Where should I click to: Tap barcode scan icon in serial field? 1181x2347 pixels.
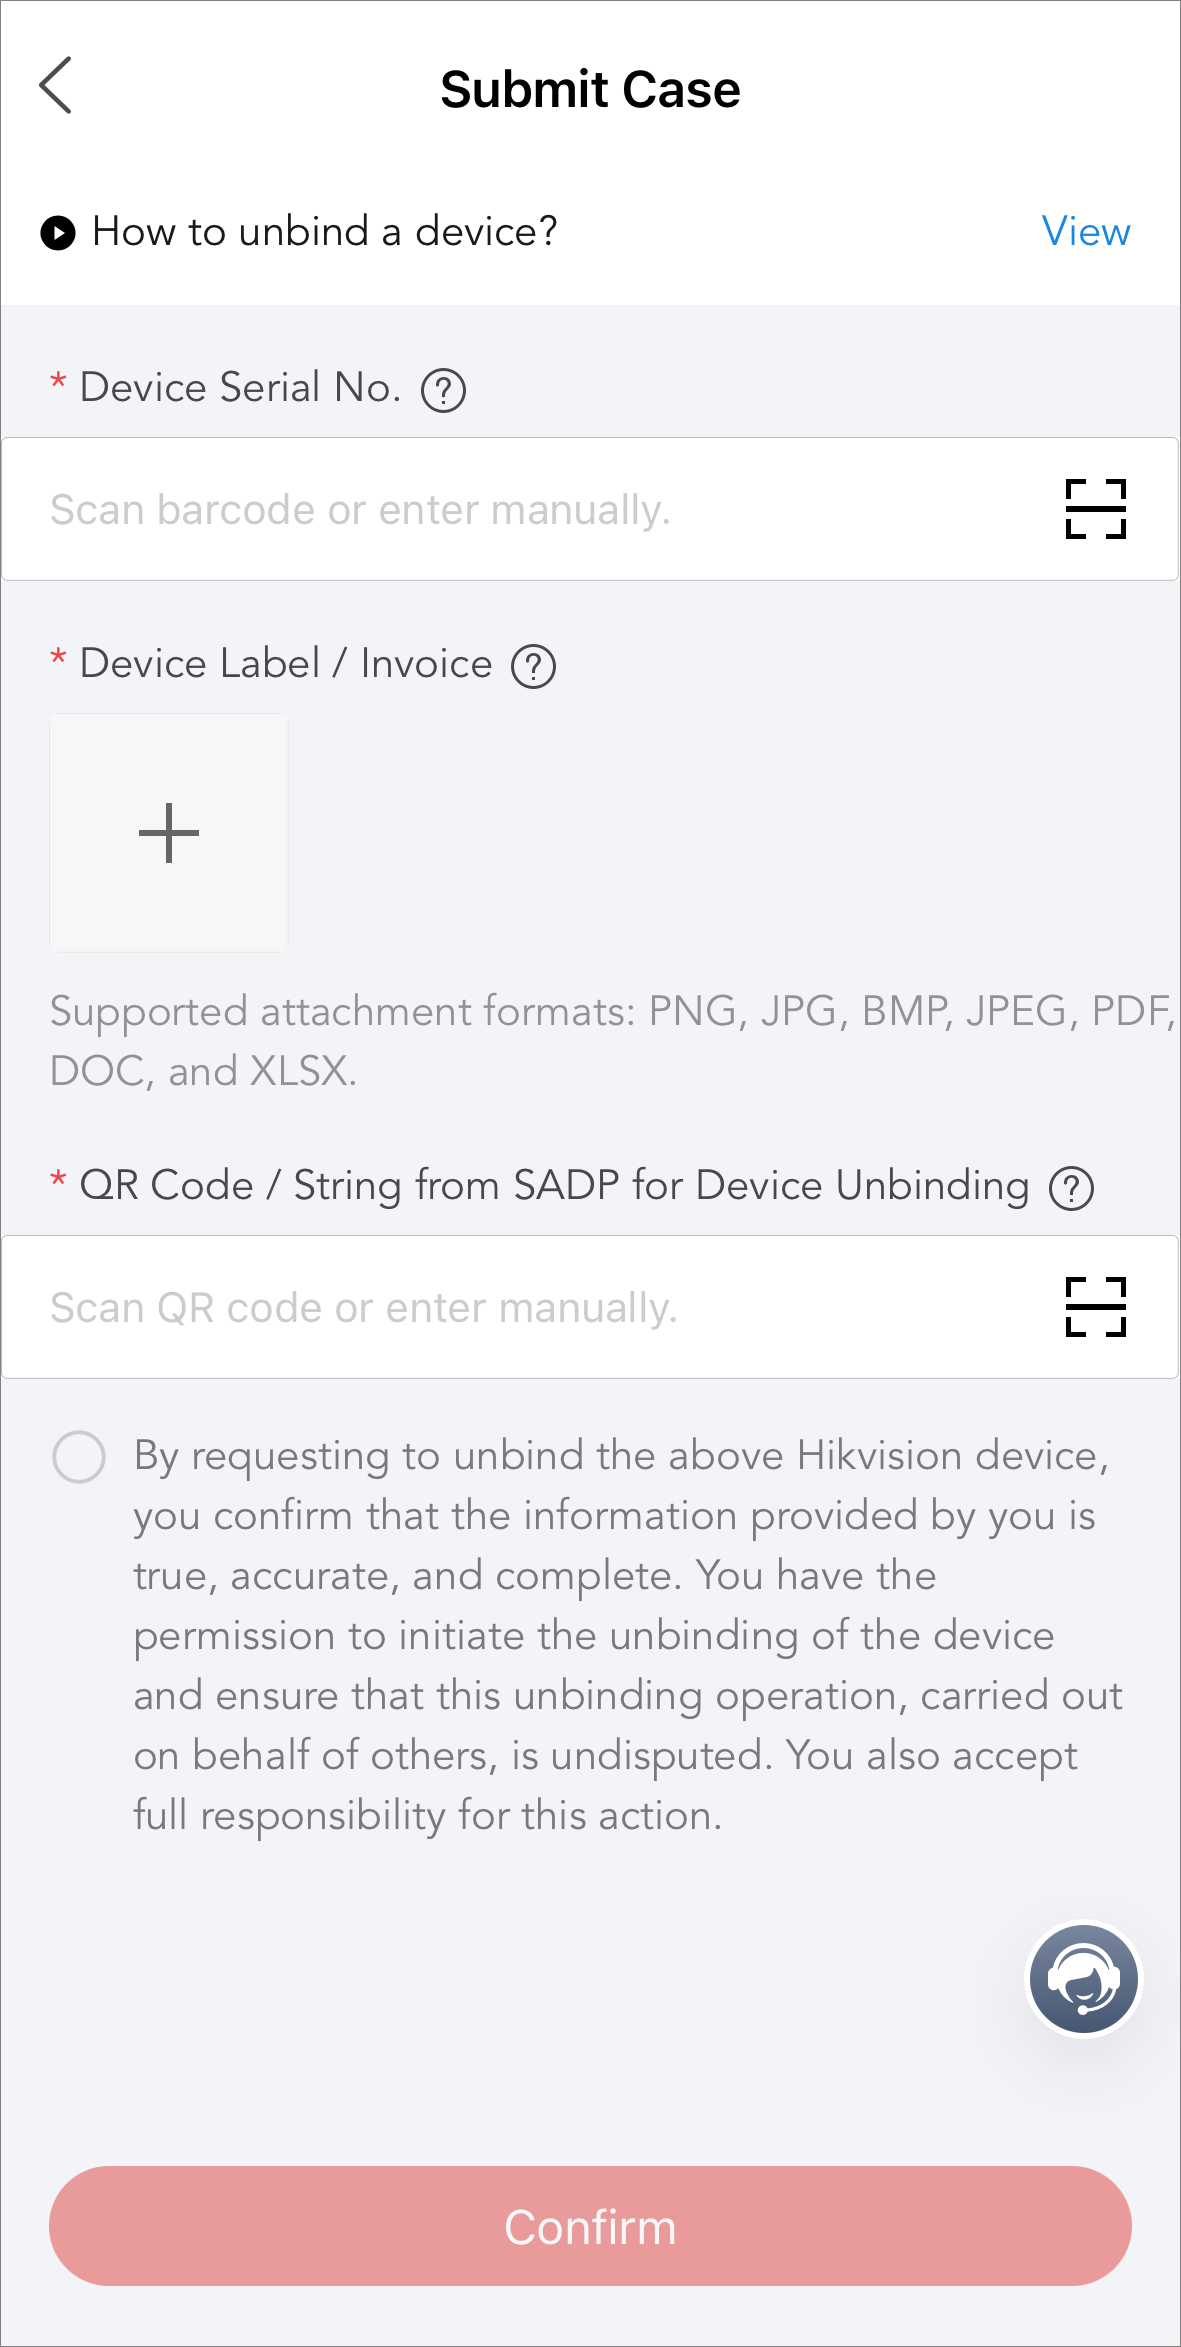click(1096, 509)
